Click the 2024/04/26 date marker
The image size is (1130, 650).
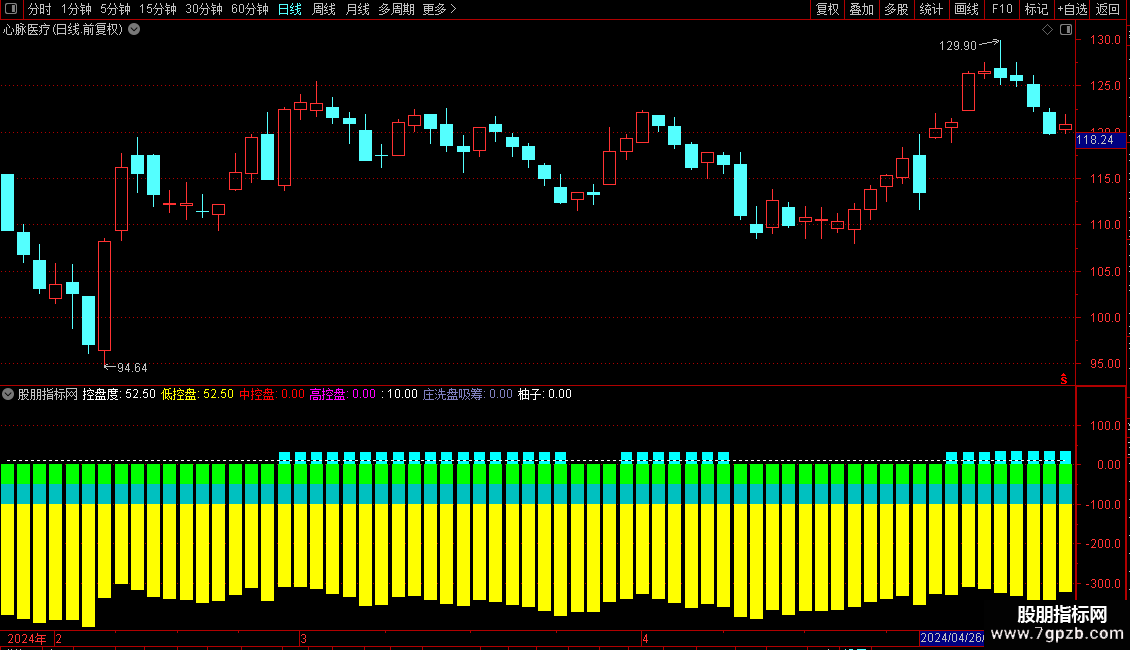point(951,638)
